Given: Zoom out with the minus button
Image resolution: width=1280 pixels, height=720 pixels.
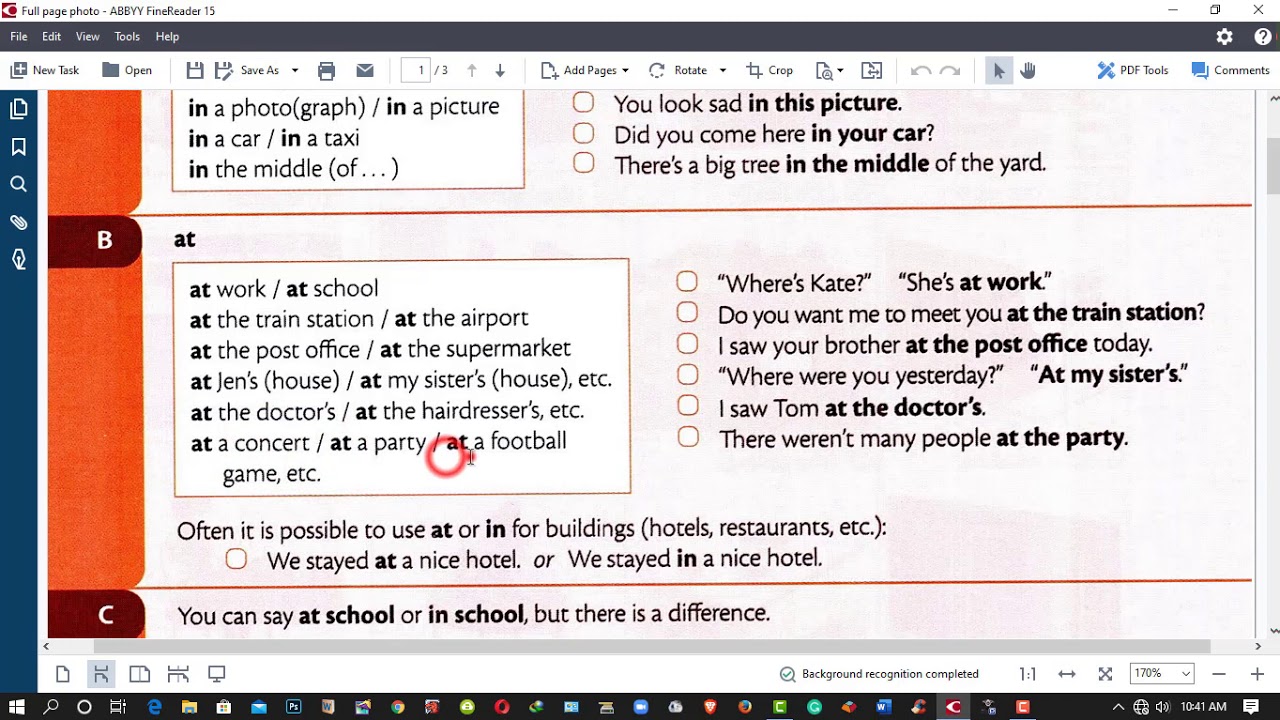Looking at the screenshot, I should [1219, 674].
